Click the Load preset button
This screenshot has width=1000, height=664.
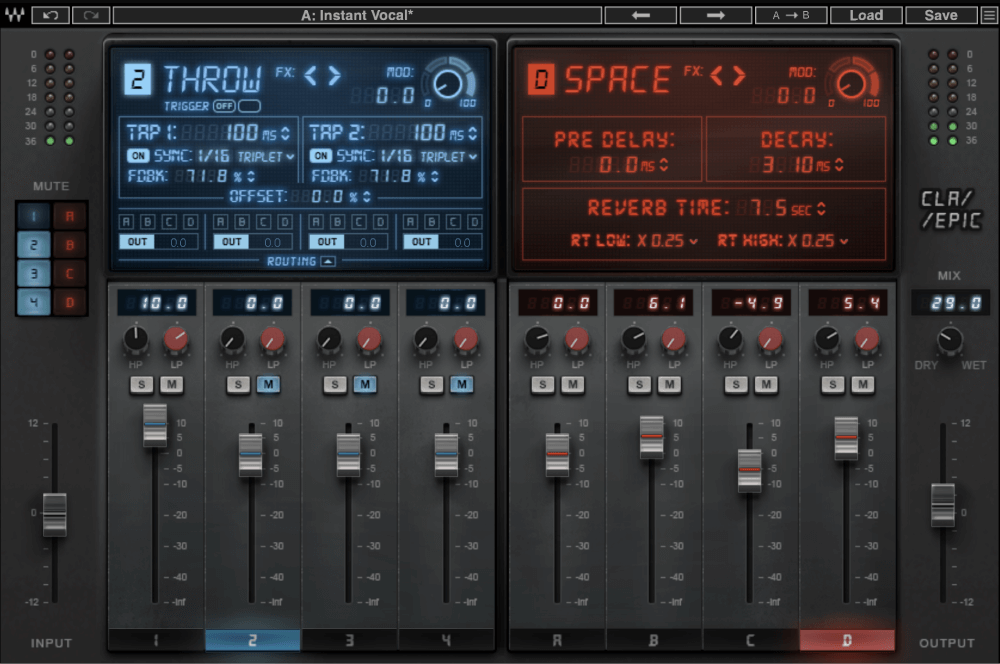tap(865, 15)
